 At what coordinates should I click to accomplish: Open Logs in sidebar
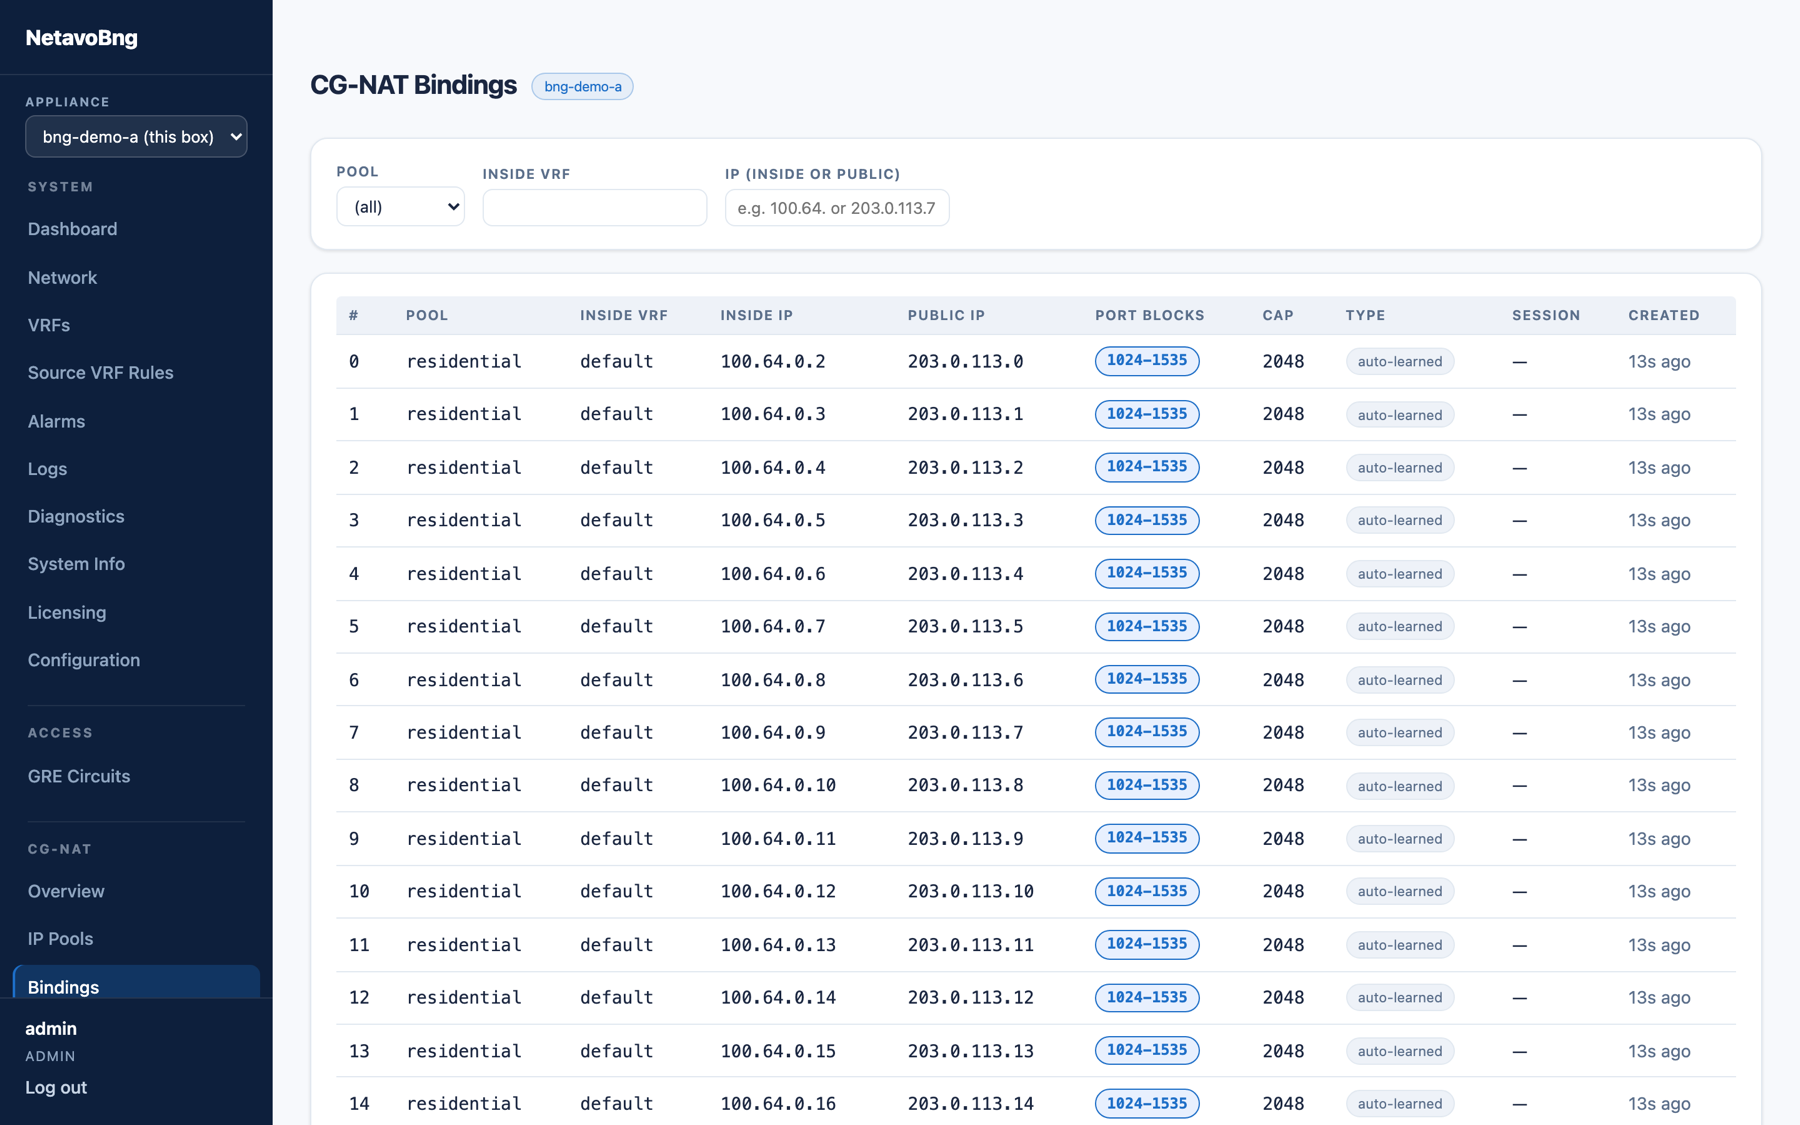[x=47, y=468]
